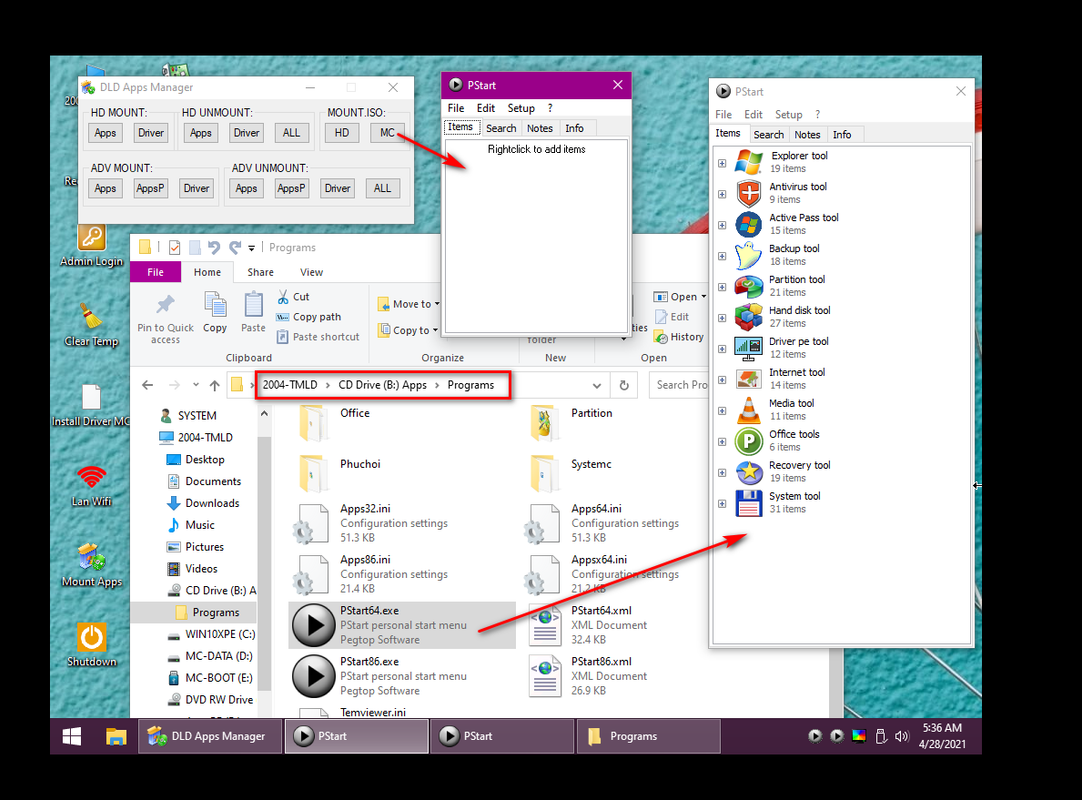
Task: Click the Copy path command
Action: pos(309,317)
